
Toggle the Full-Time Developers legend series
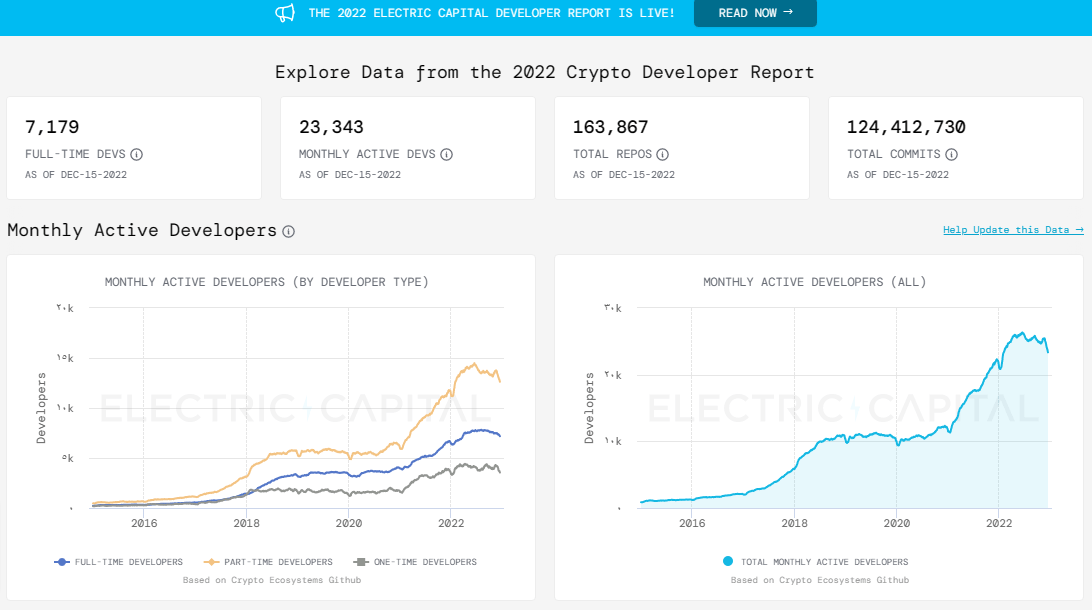point(118,562)
